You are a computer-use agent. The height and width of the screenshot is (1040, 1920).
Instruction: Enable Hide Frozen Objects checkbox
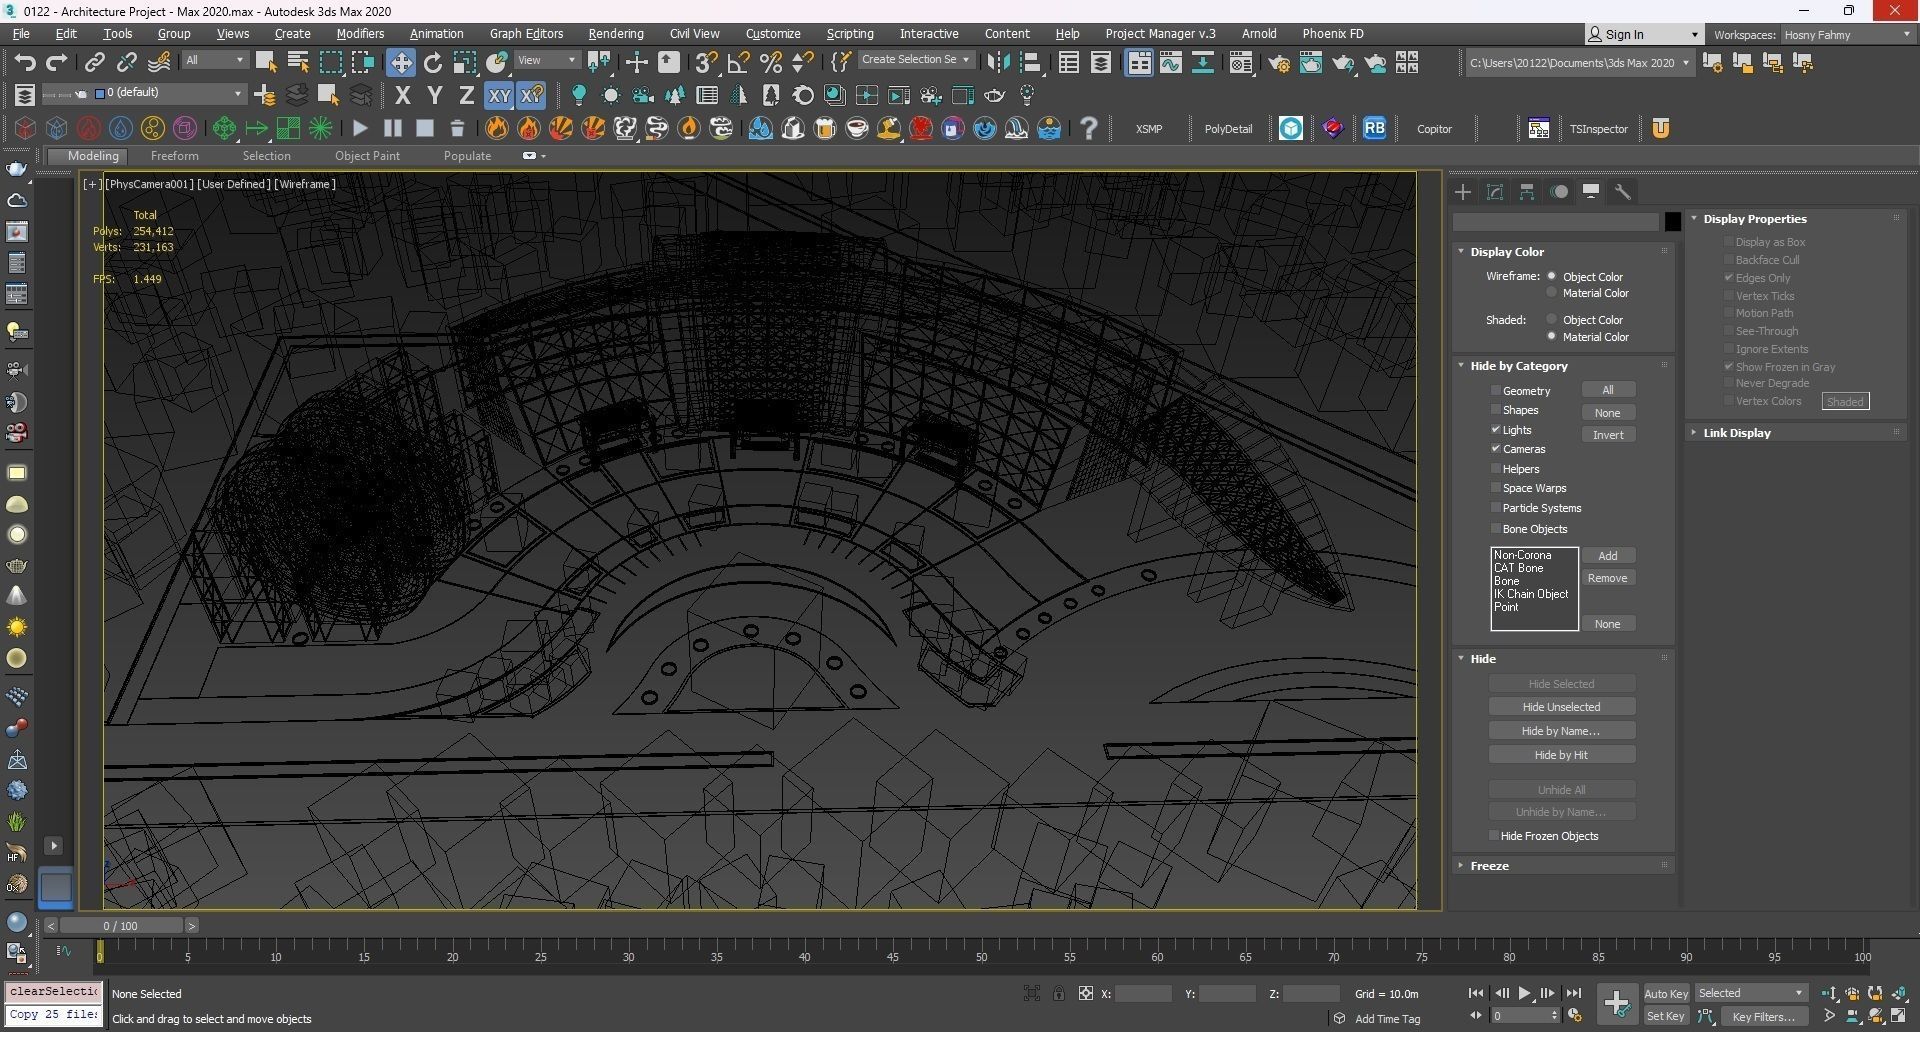click(x=1494, y=836)
